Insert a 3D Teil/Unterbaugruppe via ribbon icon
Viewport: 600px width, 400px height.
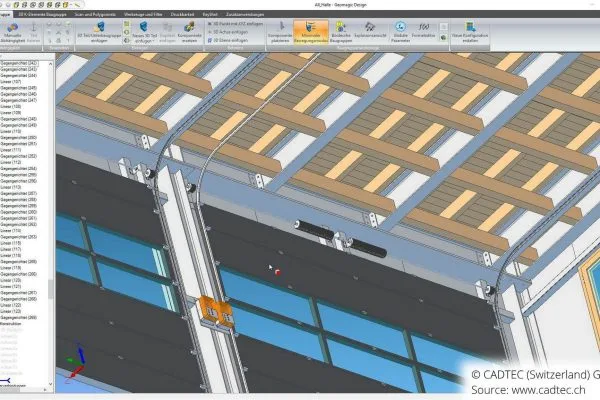[x=99, y=27]
